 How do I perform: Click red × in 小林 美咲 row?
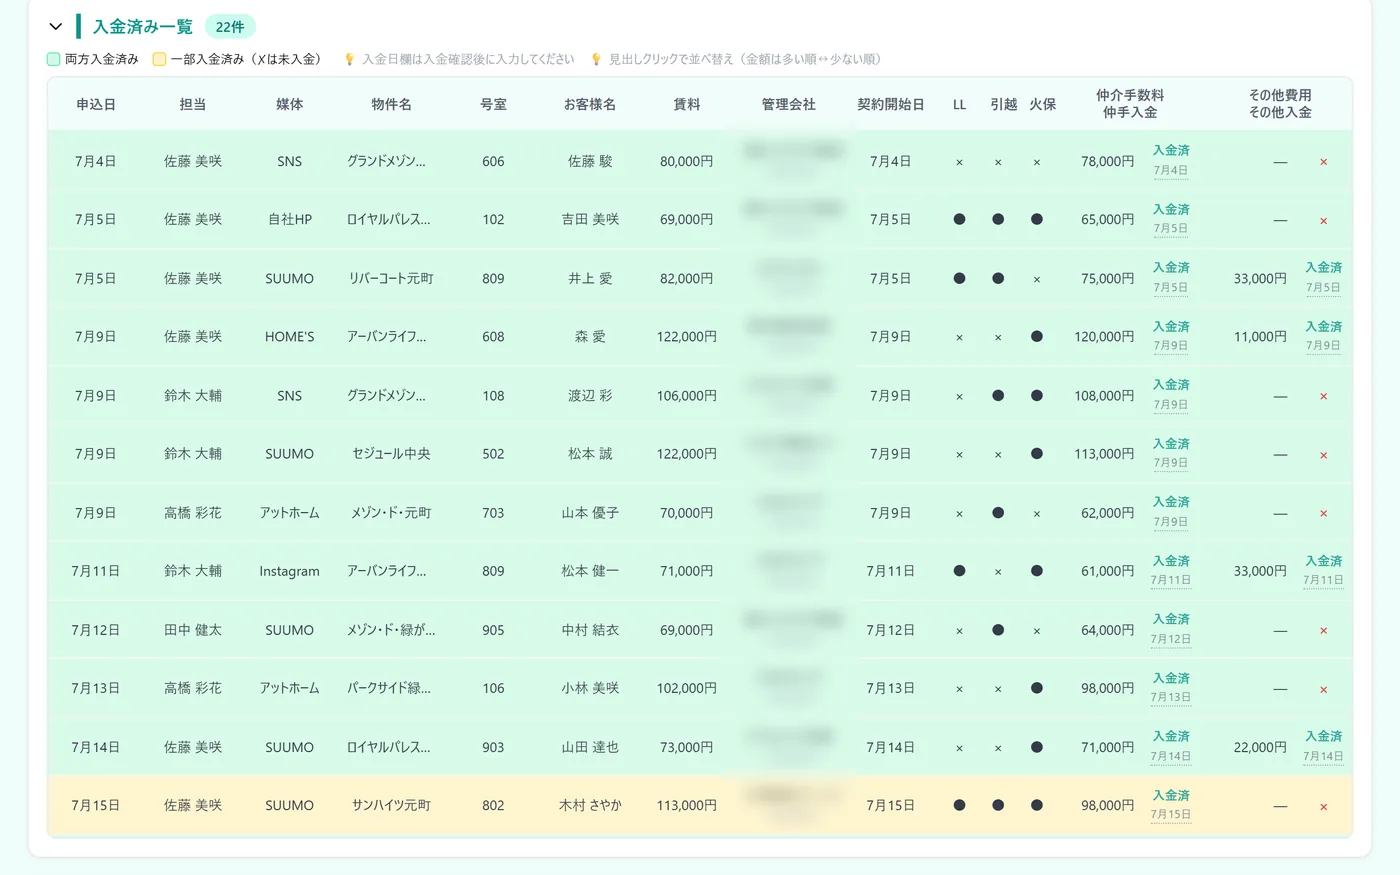[1323, 690]
